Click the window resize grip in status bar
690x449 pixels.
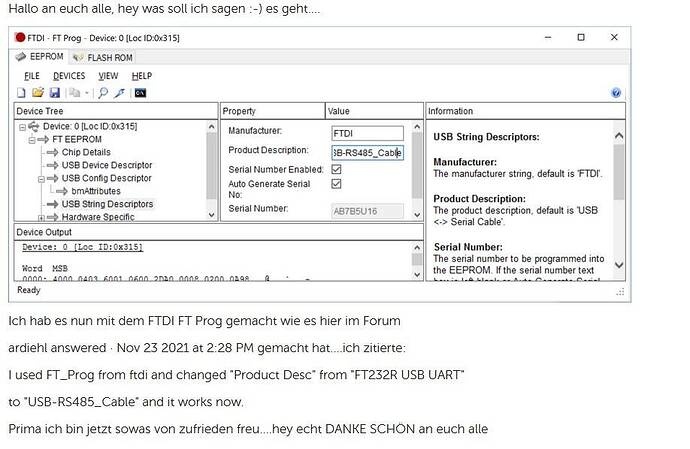(620, 292)
